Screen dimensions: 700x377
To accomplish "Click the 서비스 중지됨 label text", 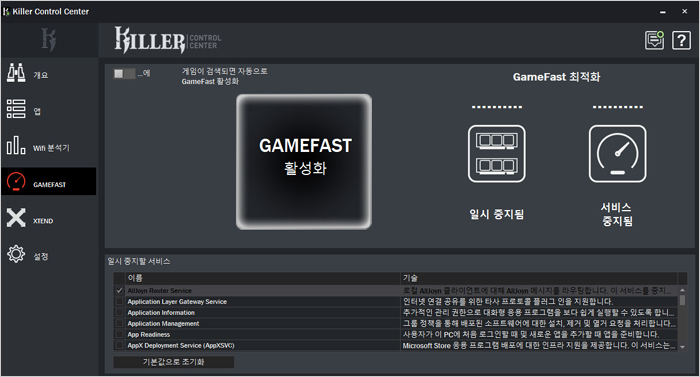I will (617, 214).
